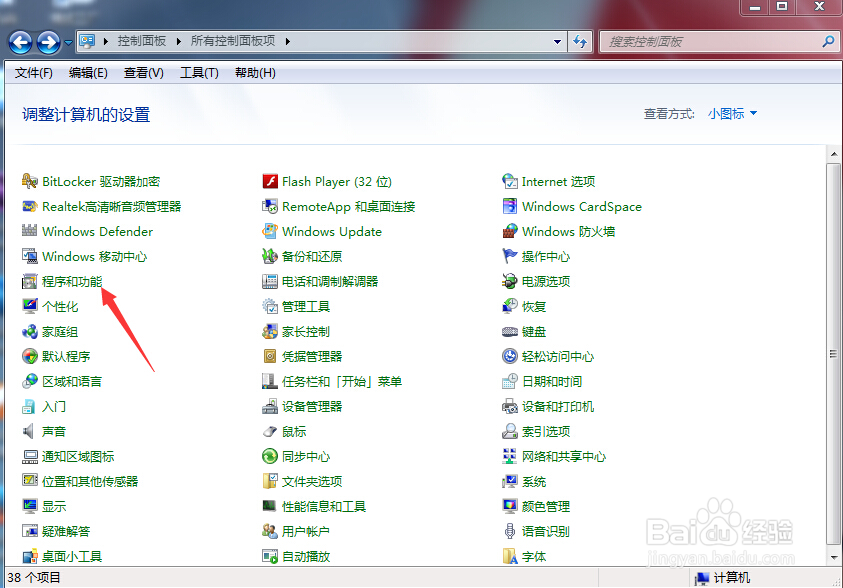Focus the 搜索控制面板 search field
The image size is (843, 588).
point(719,41)
